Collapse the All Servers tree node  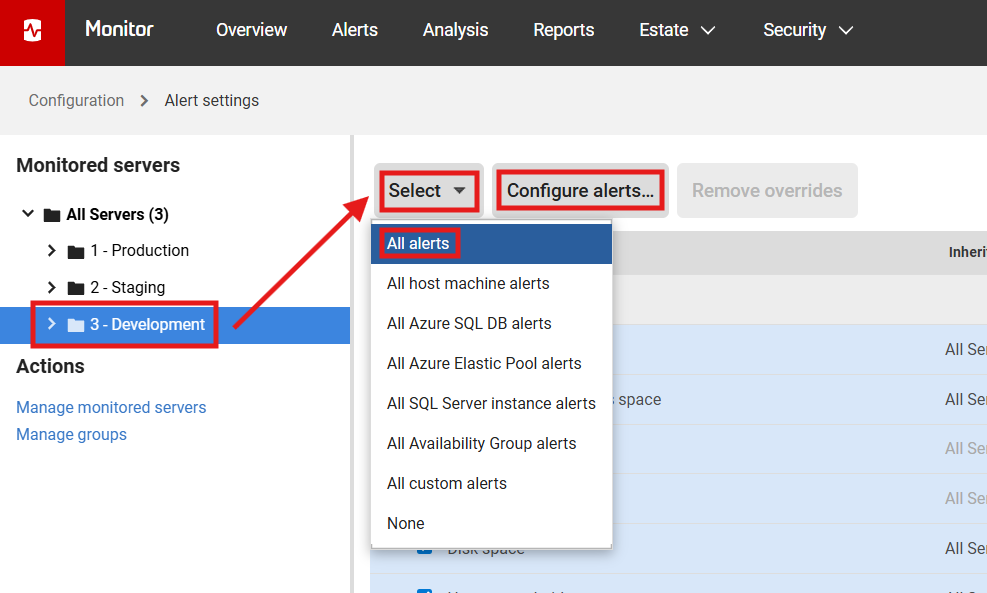tap(28, 213)
